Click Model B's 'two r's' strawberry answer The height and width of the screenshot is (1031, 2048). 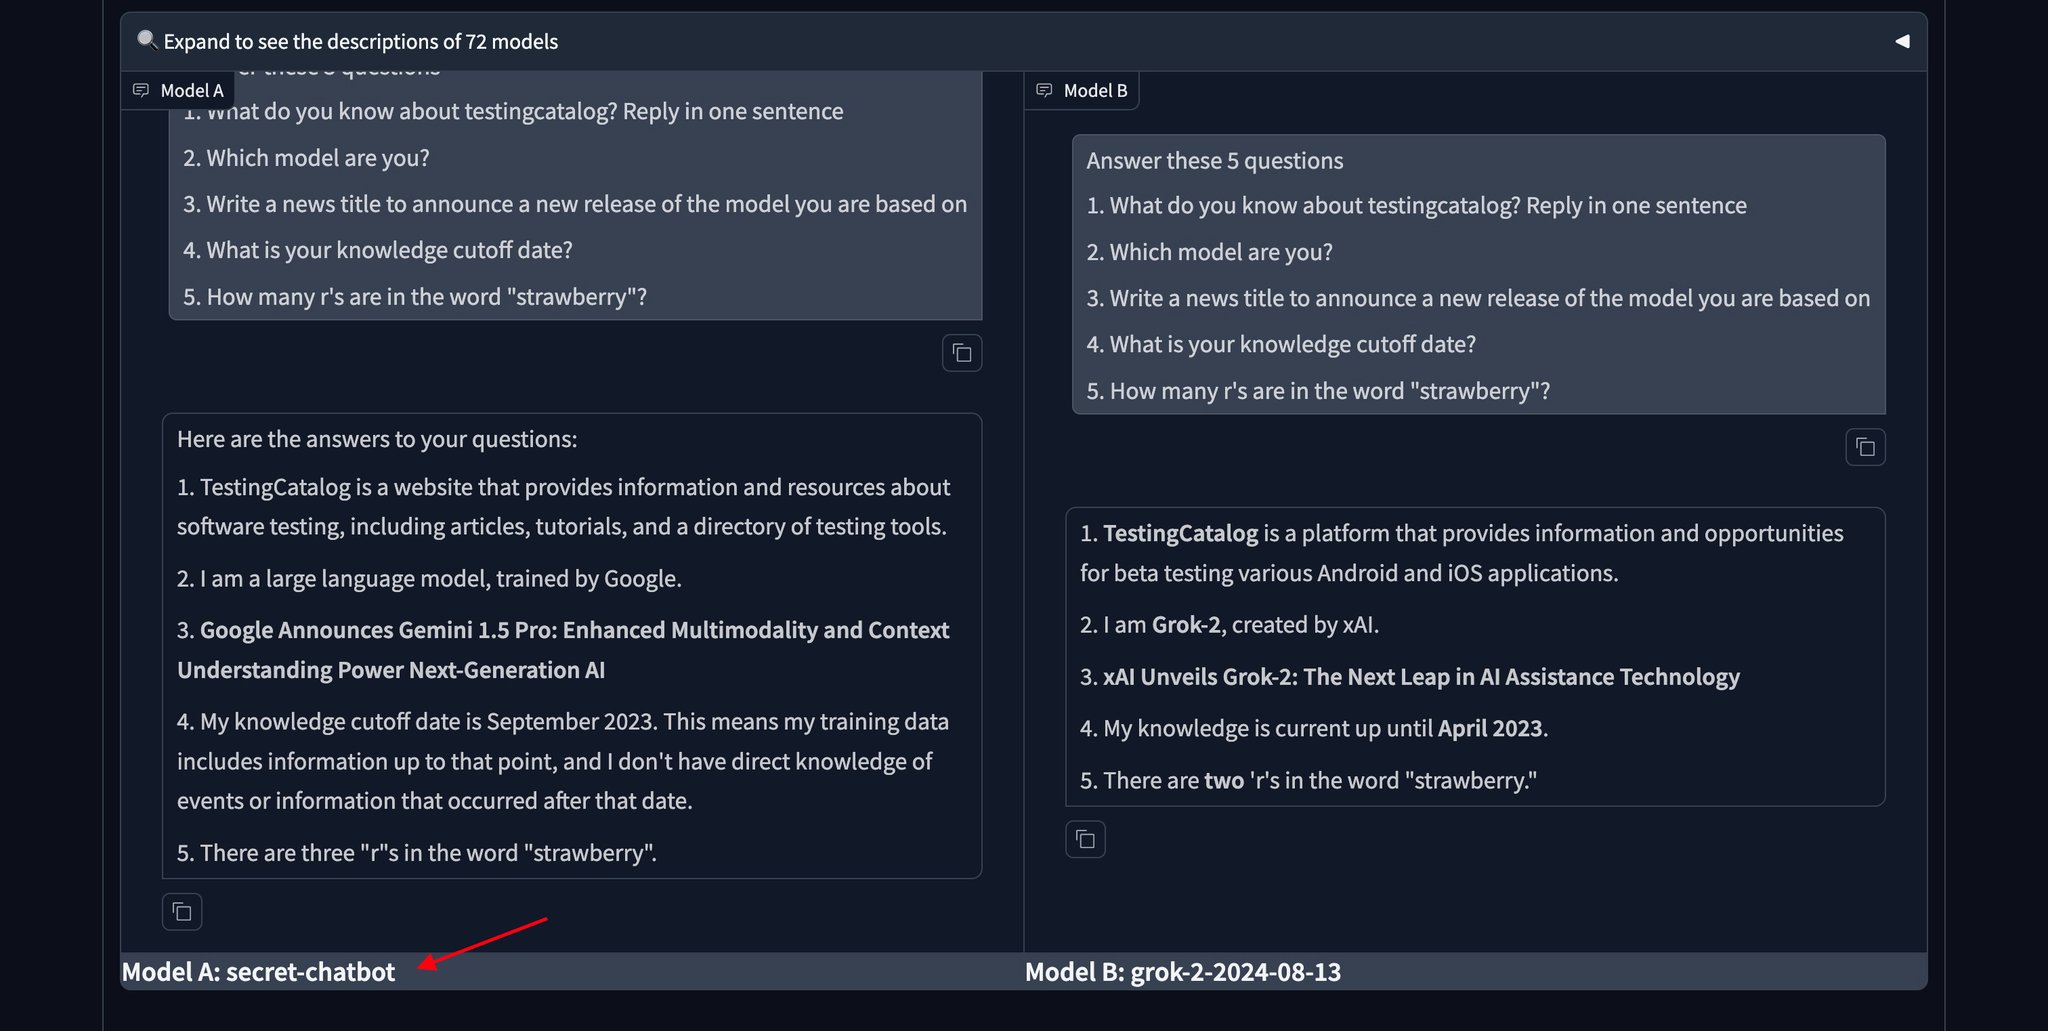tap(1308, 781)
